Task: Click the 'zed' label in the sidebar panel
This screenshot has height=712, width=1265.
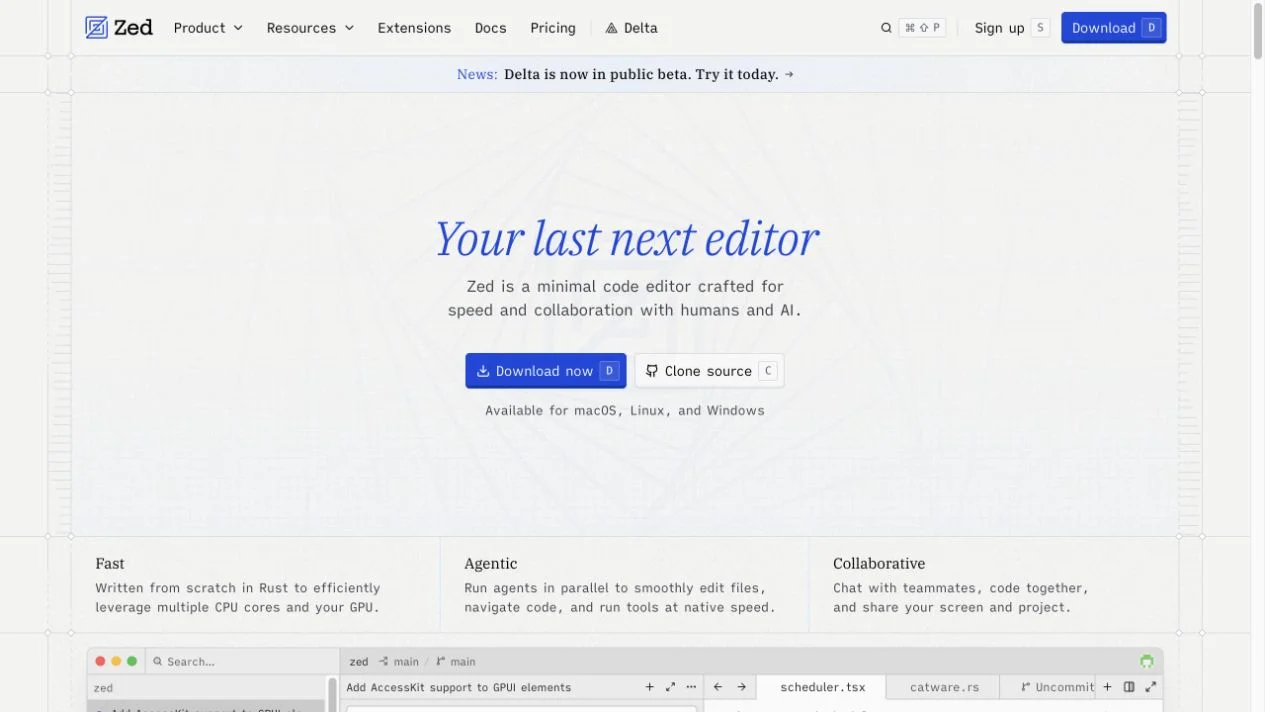Action: [x=103, y=688]
